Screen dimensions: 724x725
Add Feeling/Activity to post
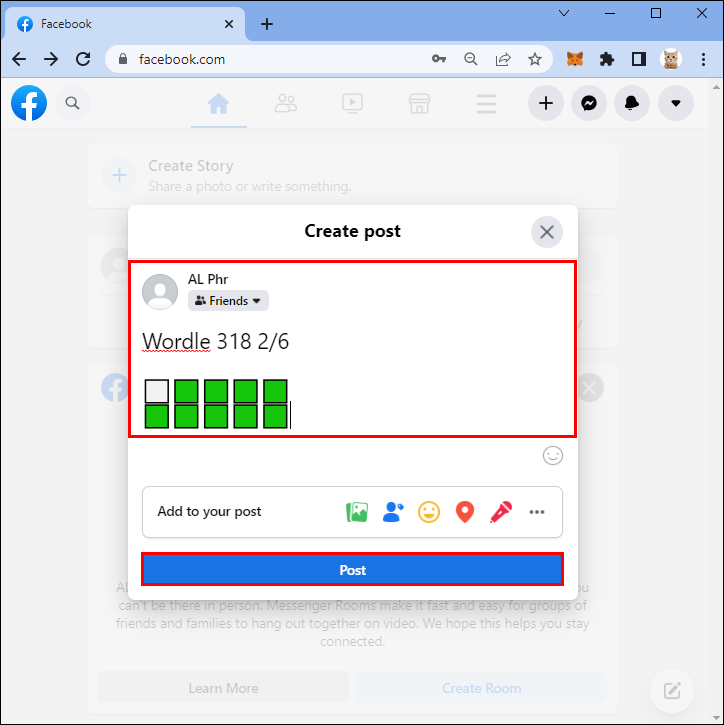[x=429, y=512]
